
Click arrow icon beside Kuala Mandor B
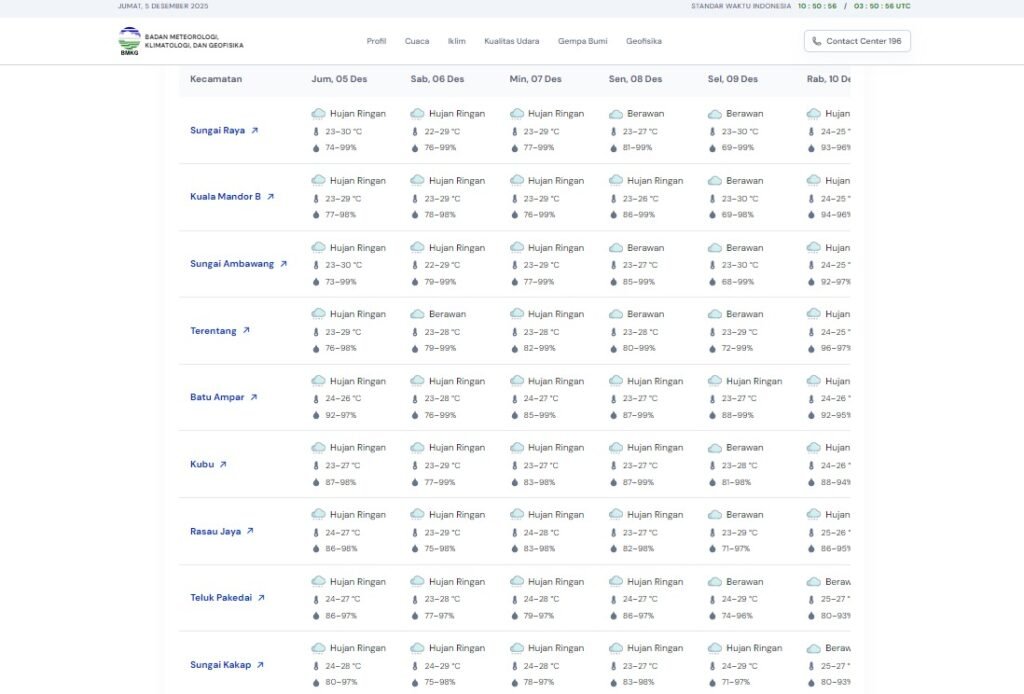point(271,197)
